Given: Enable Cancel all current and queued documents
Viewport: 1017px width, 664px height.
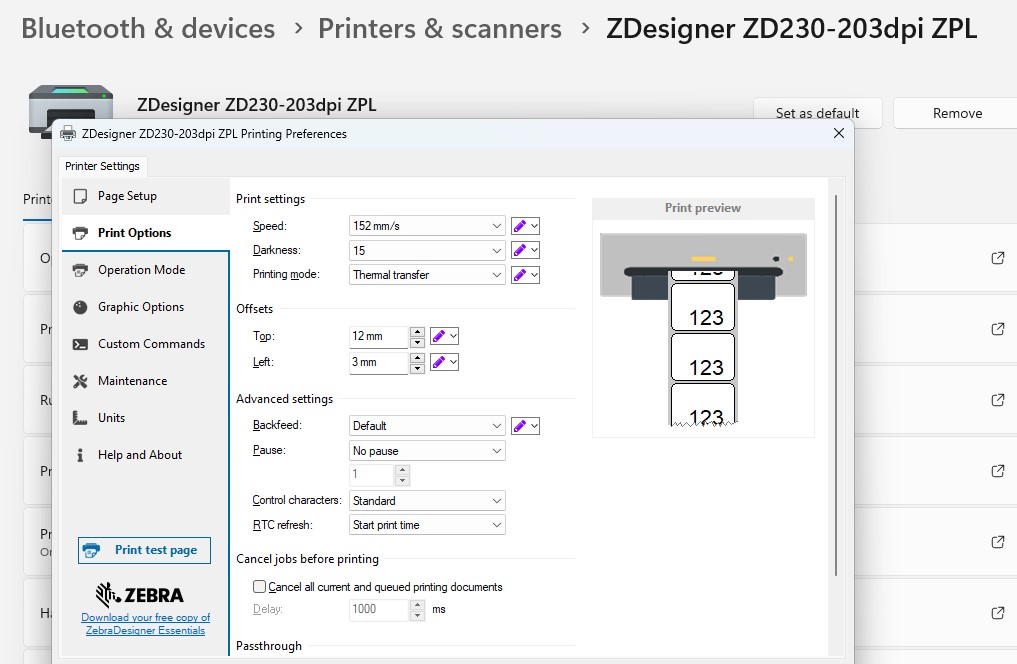Looking at the screenshot, I should (x=260, y=587).
